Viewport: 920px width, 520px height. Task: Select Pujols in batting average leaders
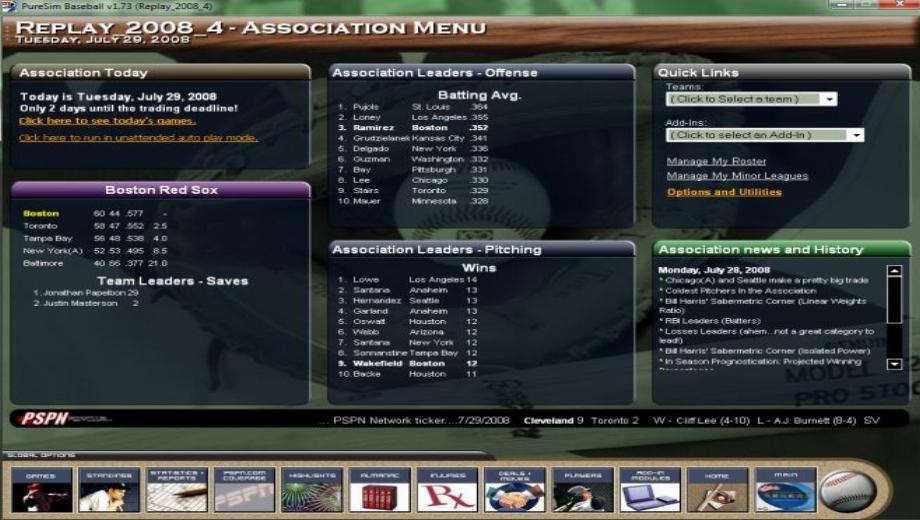413,107
